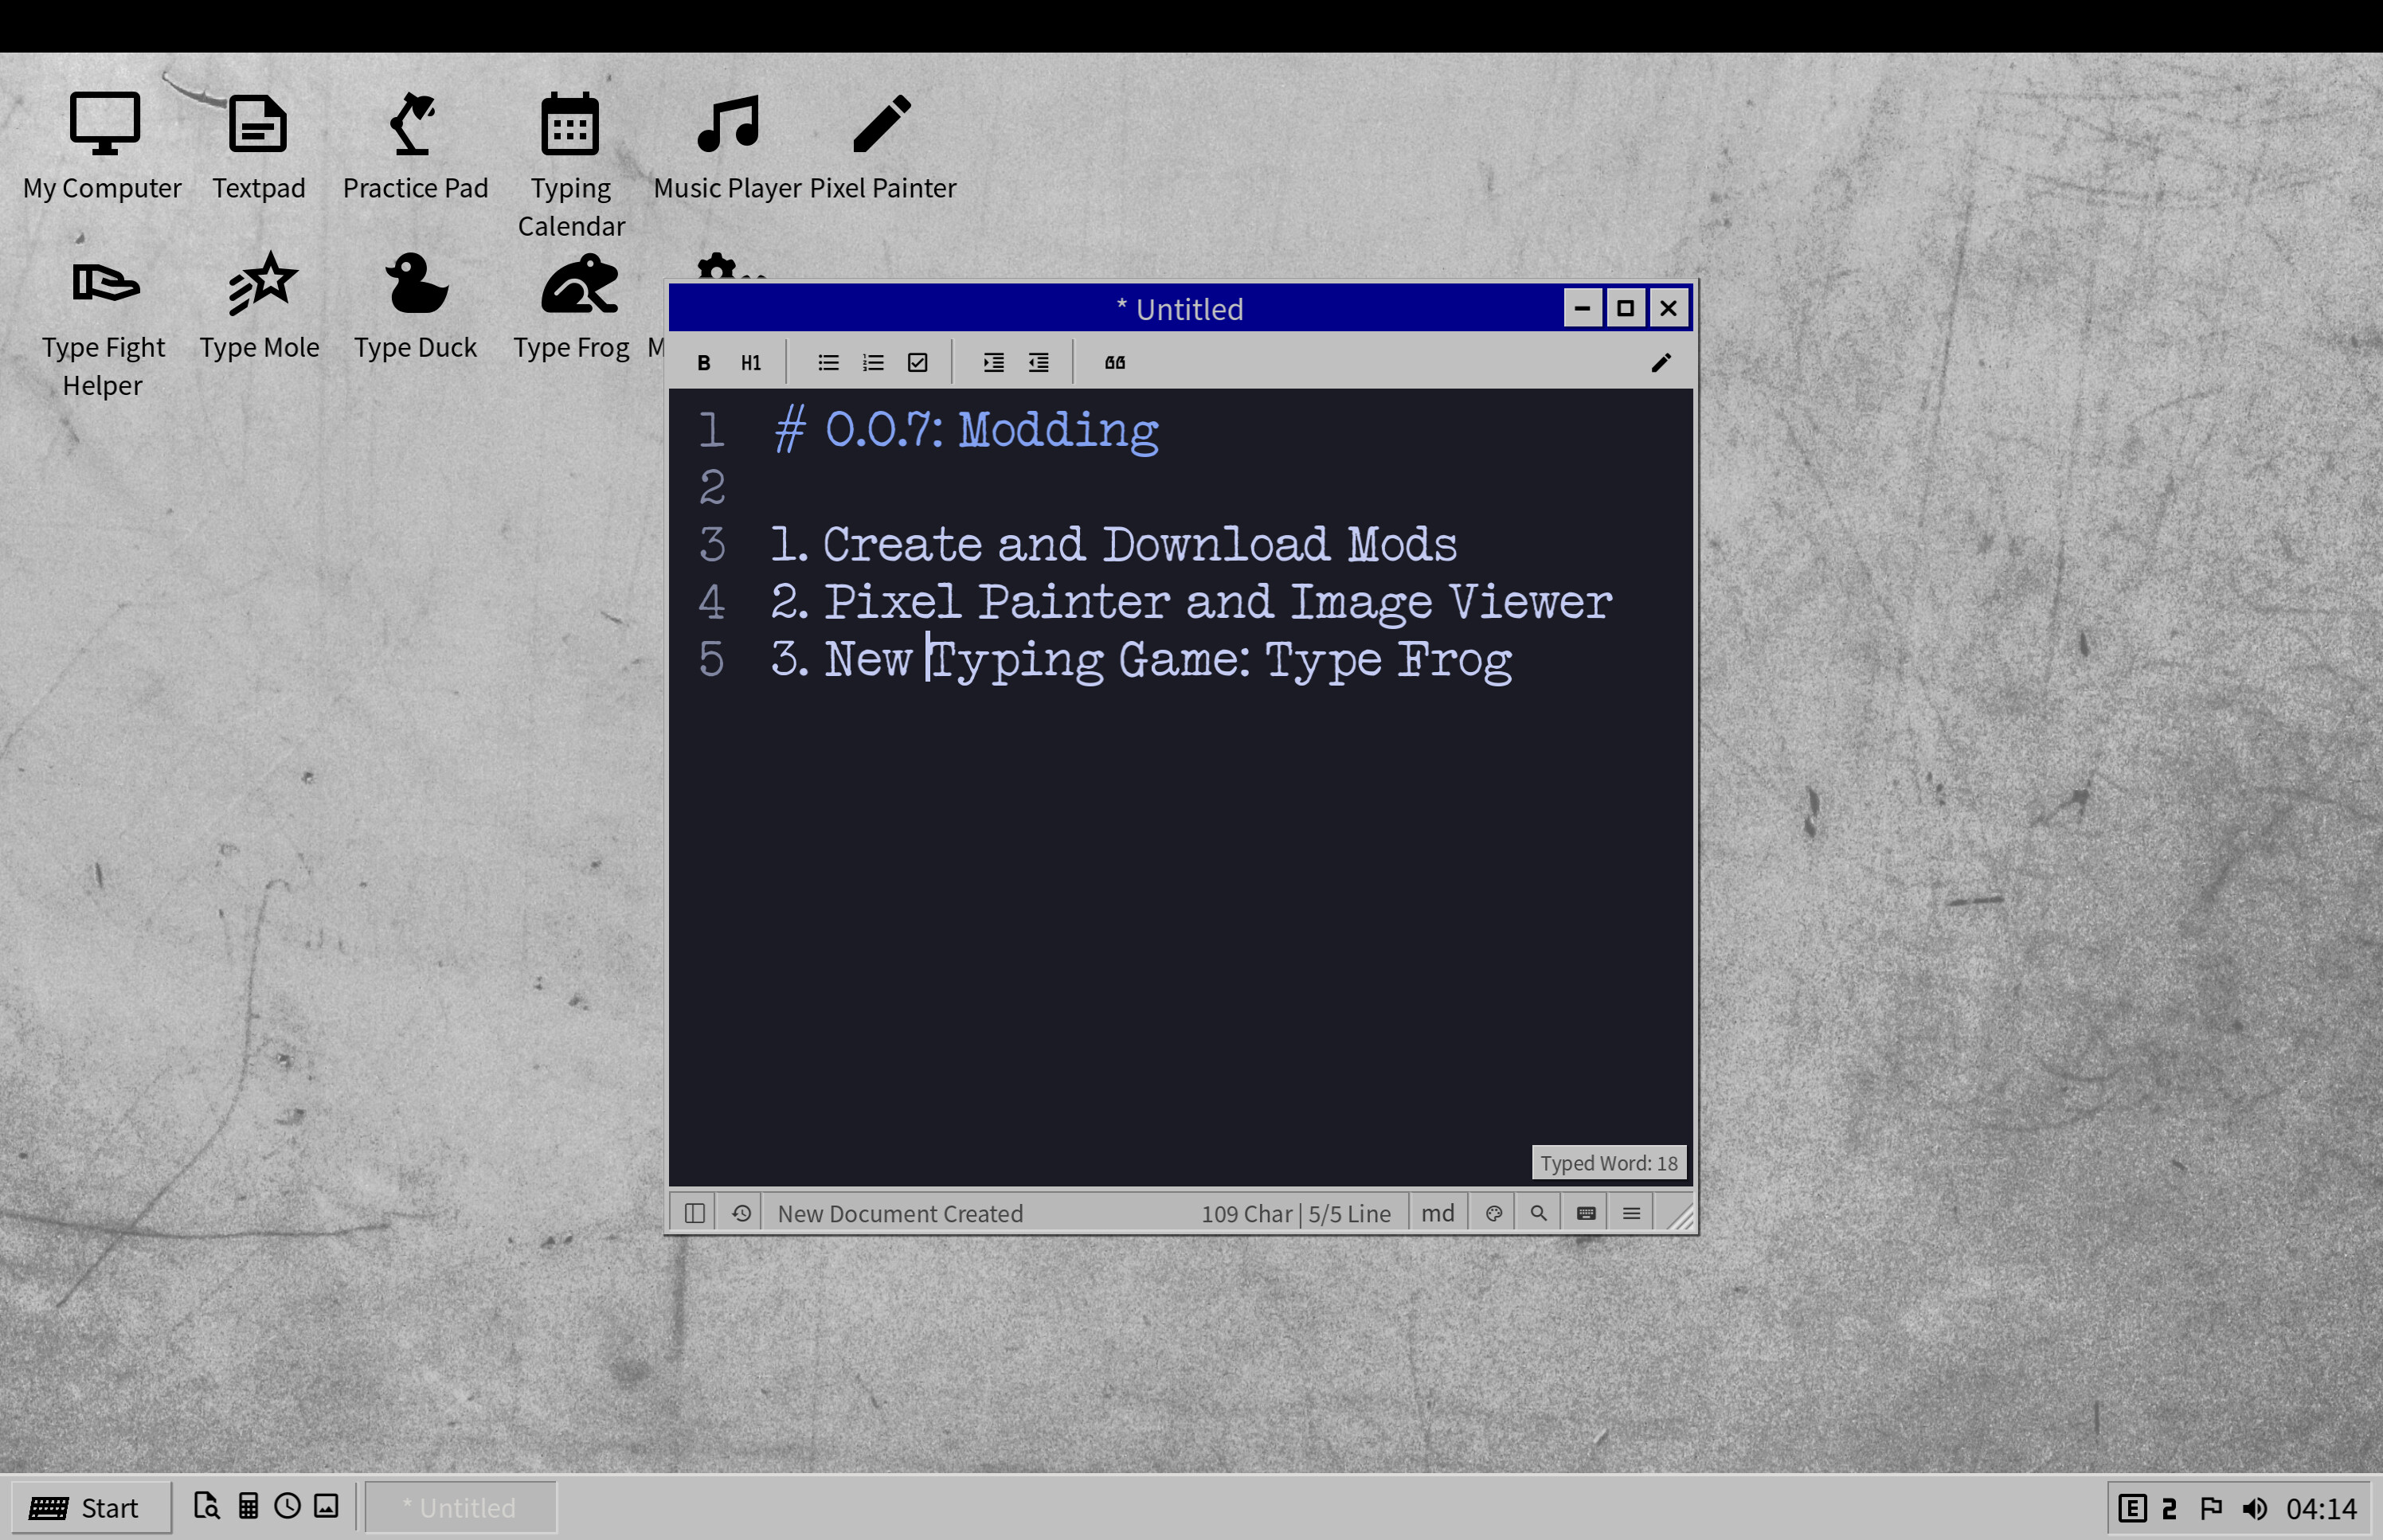Screen dimensions: 2383x1540
Task: Select the numbered list tool
Action: point(873,362)
